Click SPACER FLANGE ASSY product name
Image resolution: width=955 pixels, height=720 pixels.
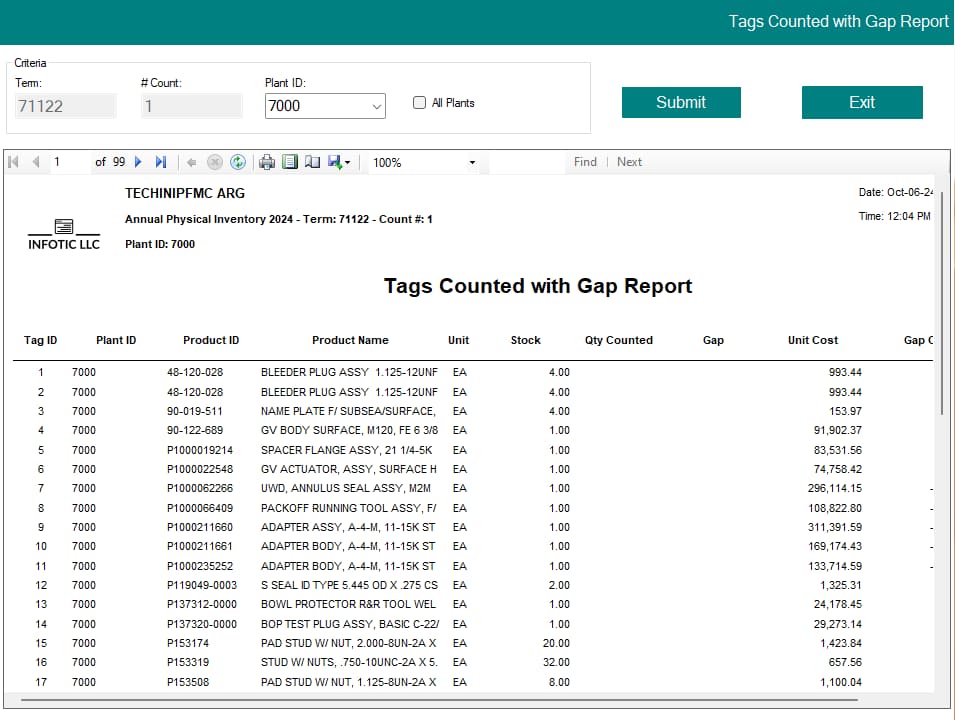(x=347, y=450)
